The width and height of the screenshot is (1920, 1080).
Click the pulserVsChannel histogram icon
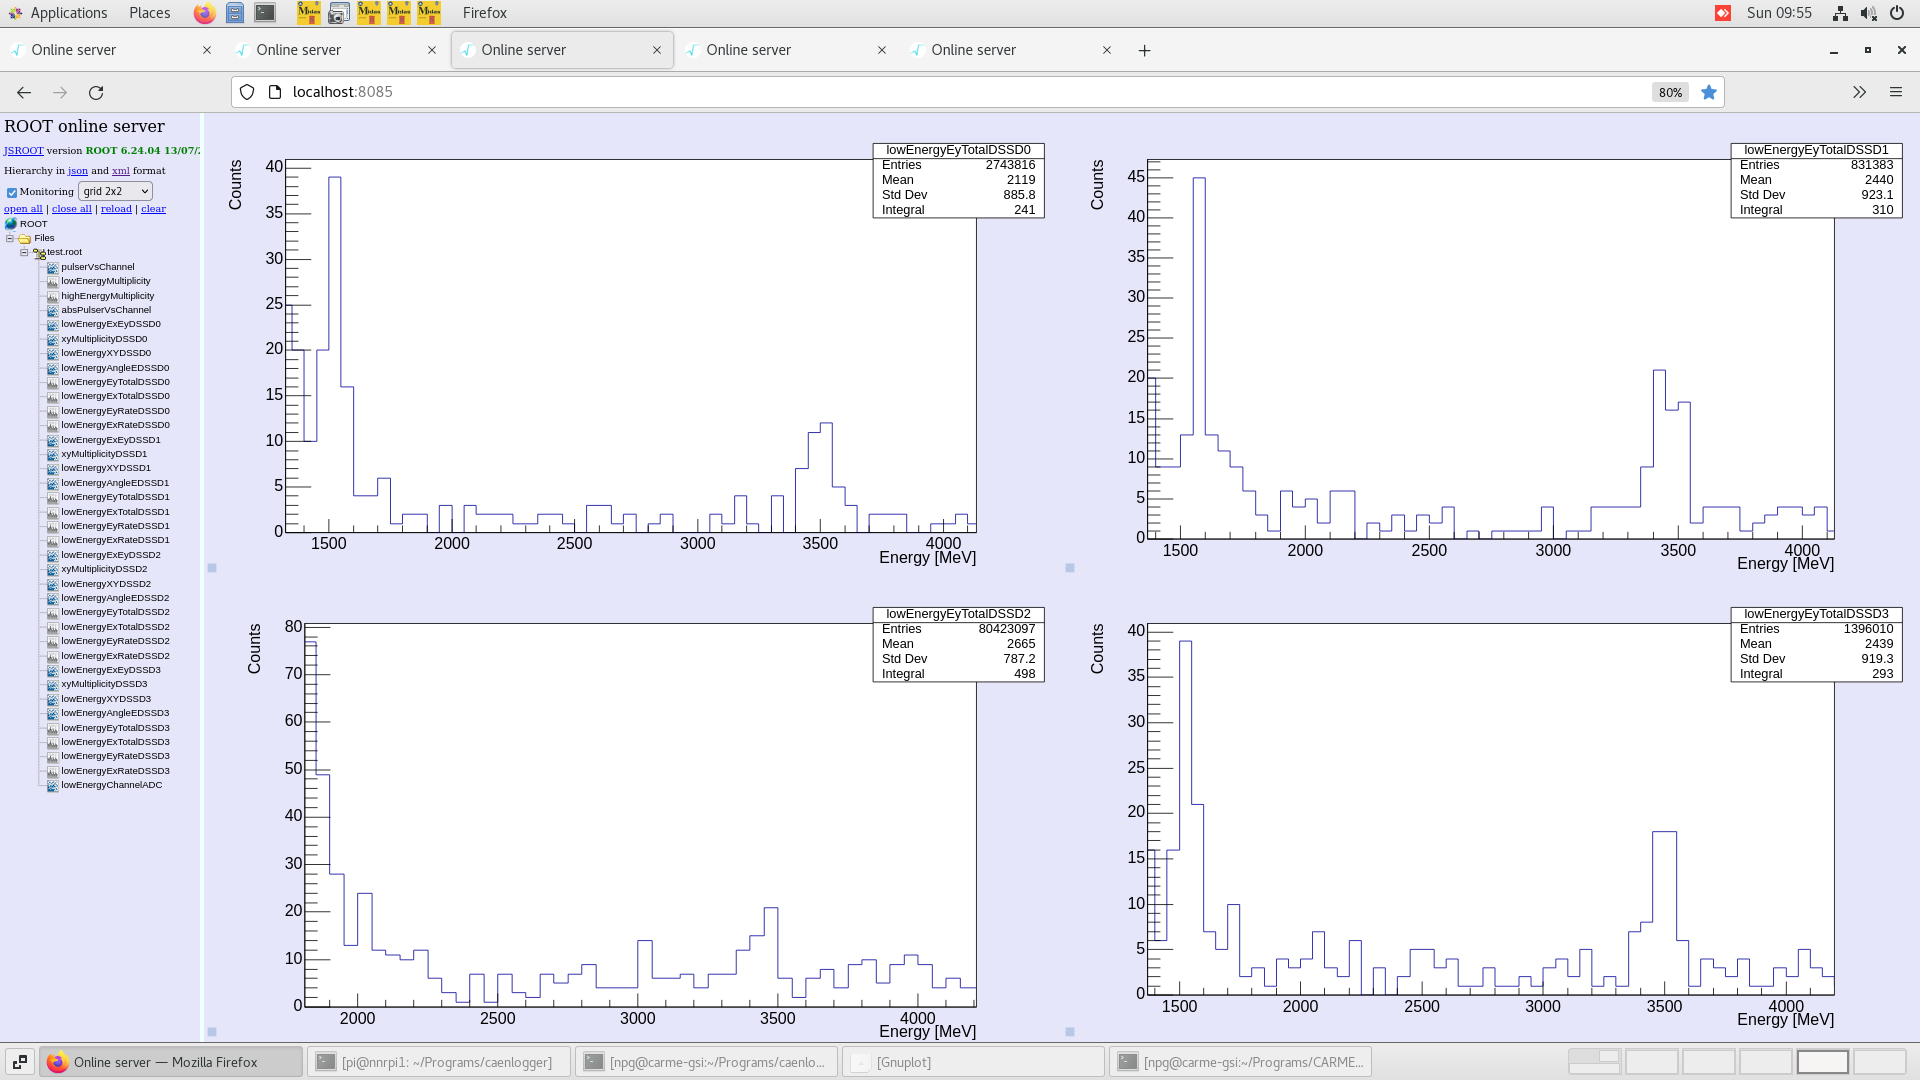[51, 266]
